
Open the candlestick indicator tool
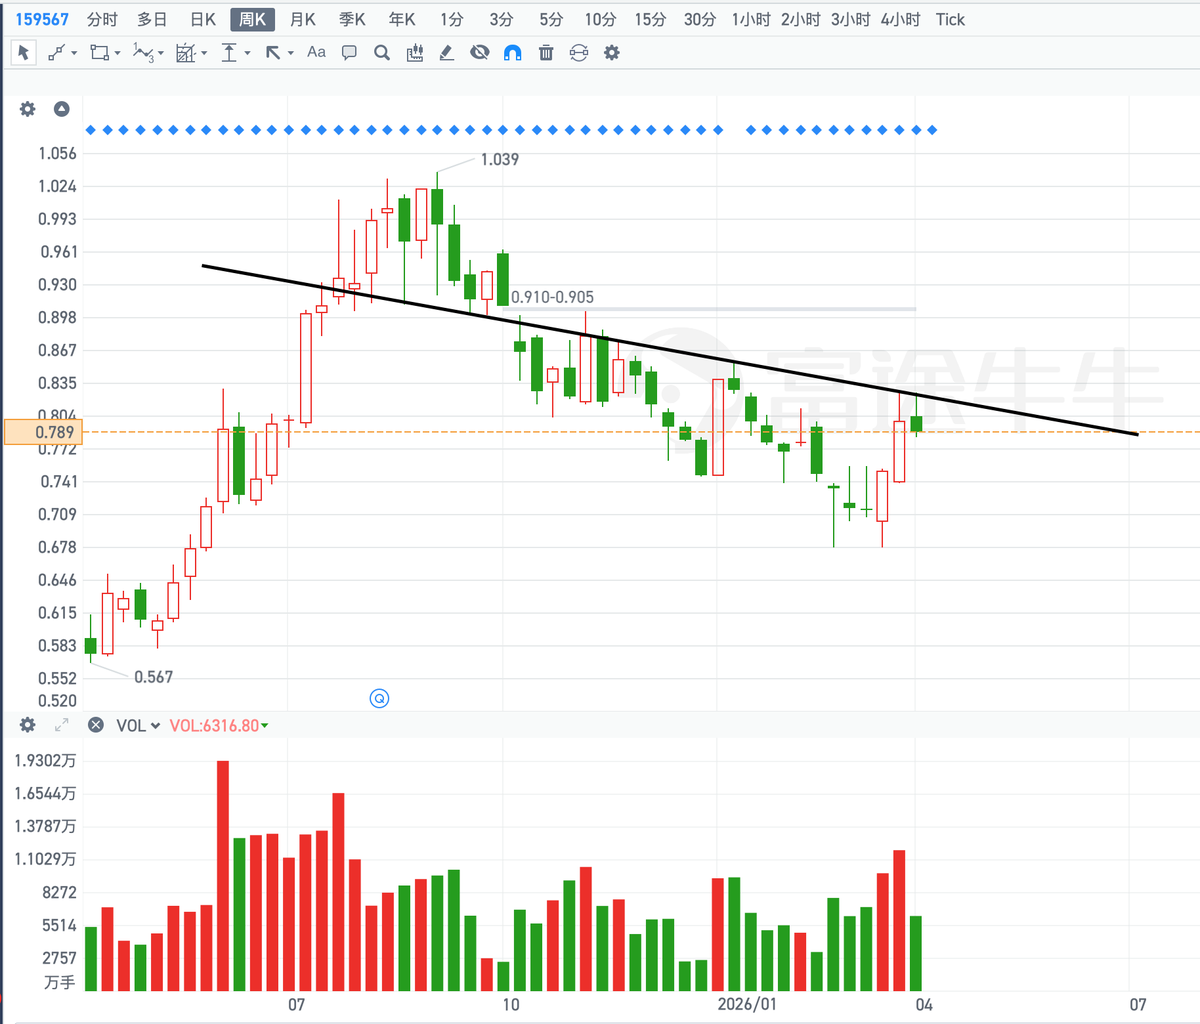(415, 52)
